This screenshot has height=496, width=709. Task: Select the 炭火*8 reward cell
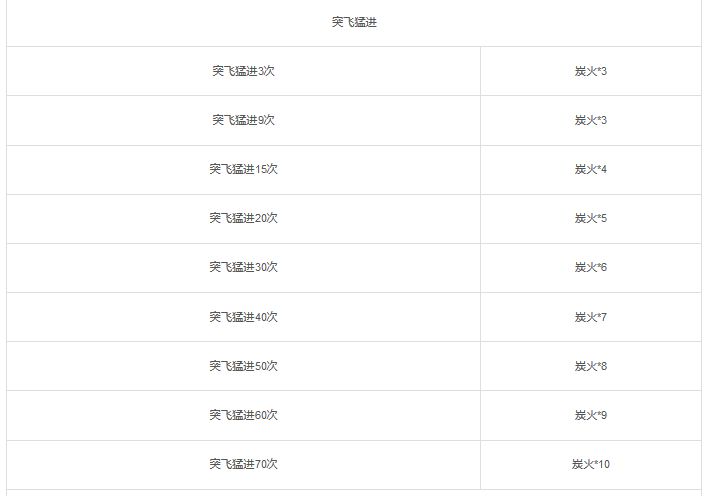click(x=591, y=366)
